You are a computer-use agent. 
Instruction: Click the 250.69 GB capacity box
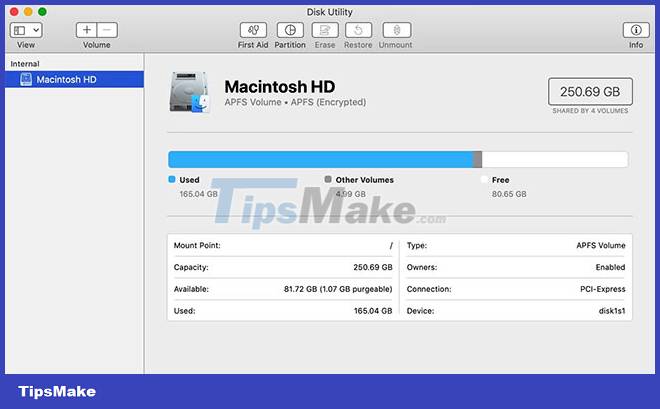(x=590, y=91)
